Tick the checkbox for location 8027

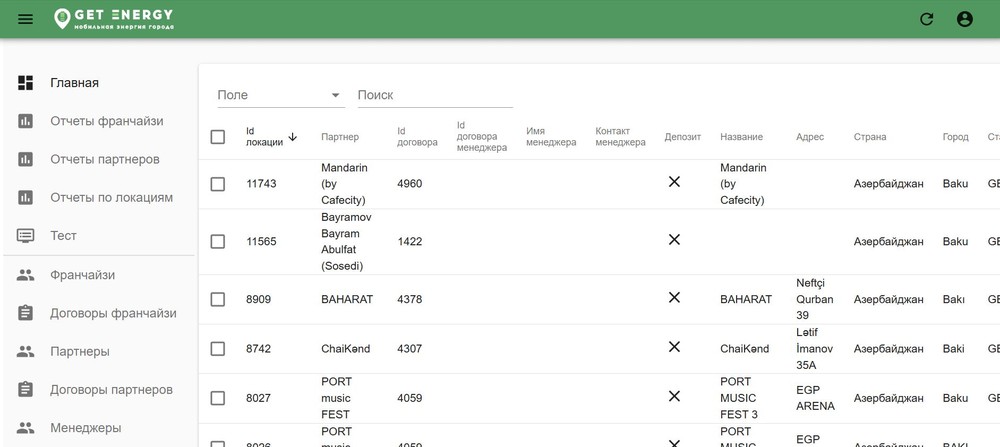pos(218,398)
